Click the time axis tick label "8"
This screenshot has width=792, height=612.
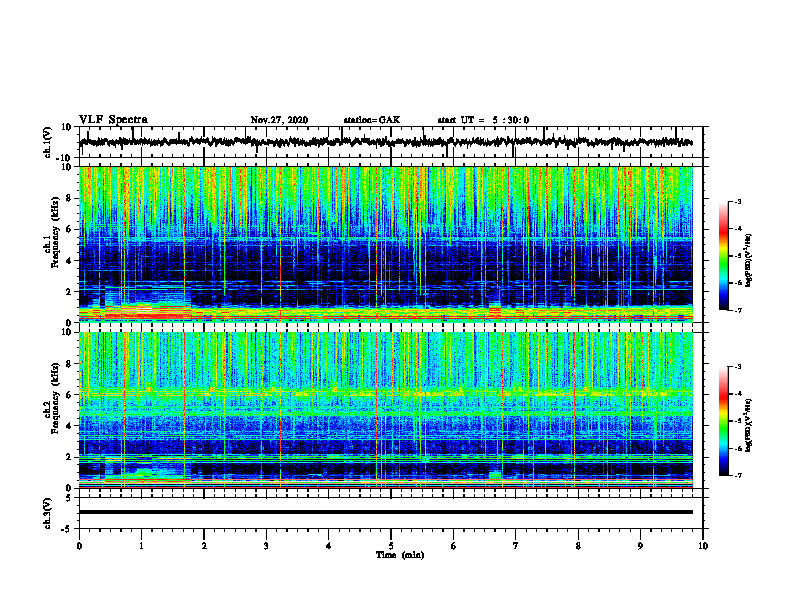tap(578, 546)
